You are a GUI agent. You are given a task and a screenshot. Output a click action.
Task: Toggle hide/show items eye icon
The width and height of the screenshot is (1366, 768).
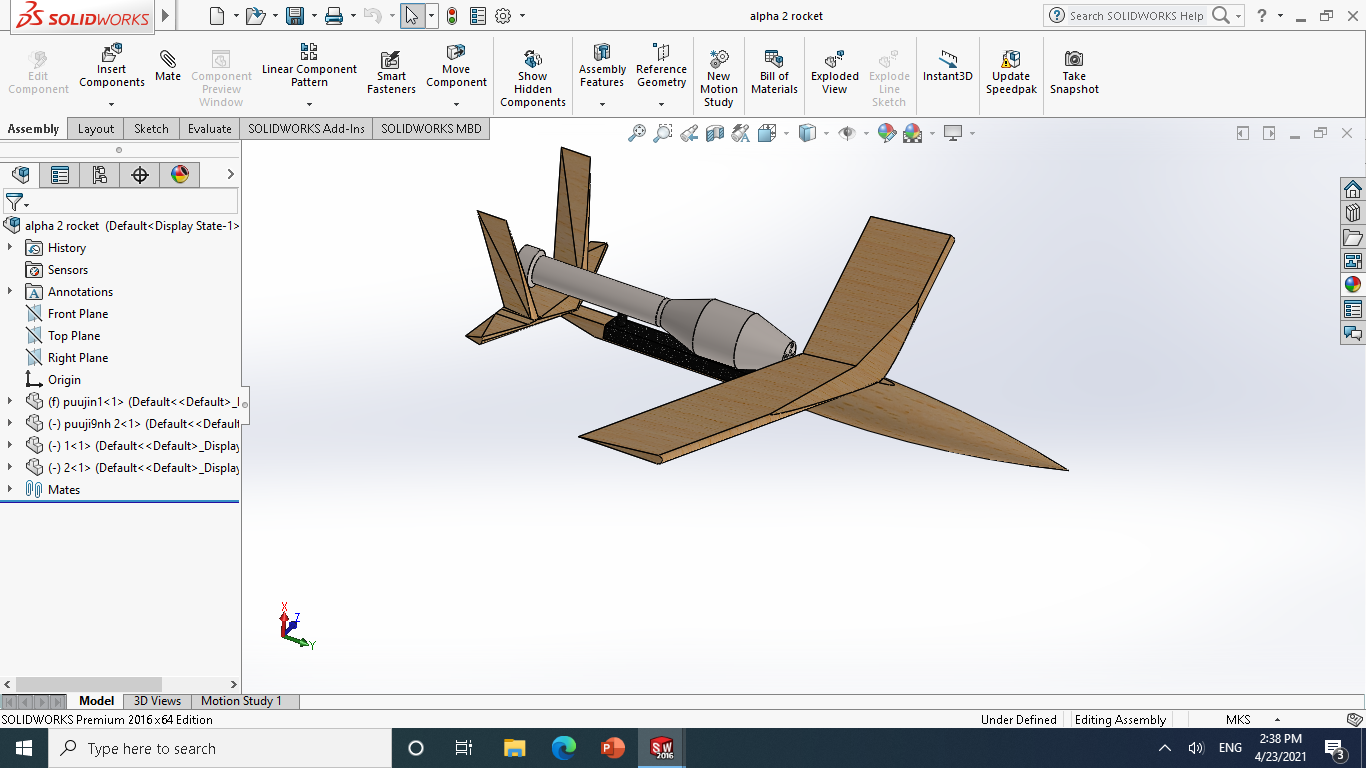tap(847, 133)
